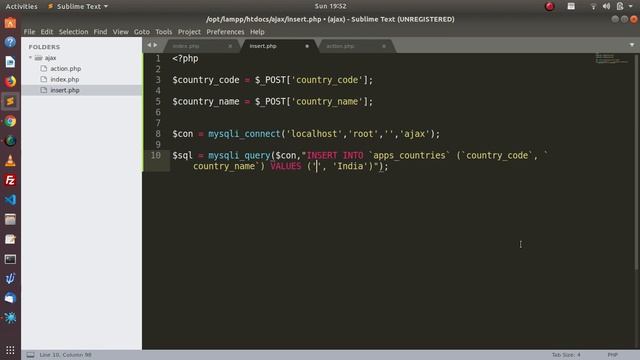Screen dimensions: 640x360
Task: Open tab list dropdown arrow
Action: point(632,45)
